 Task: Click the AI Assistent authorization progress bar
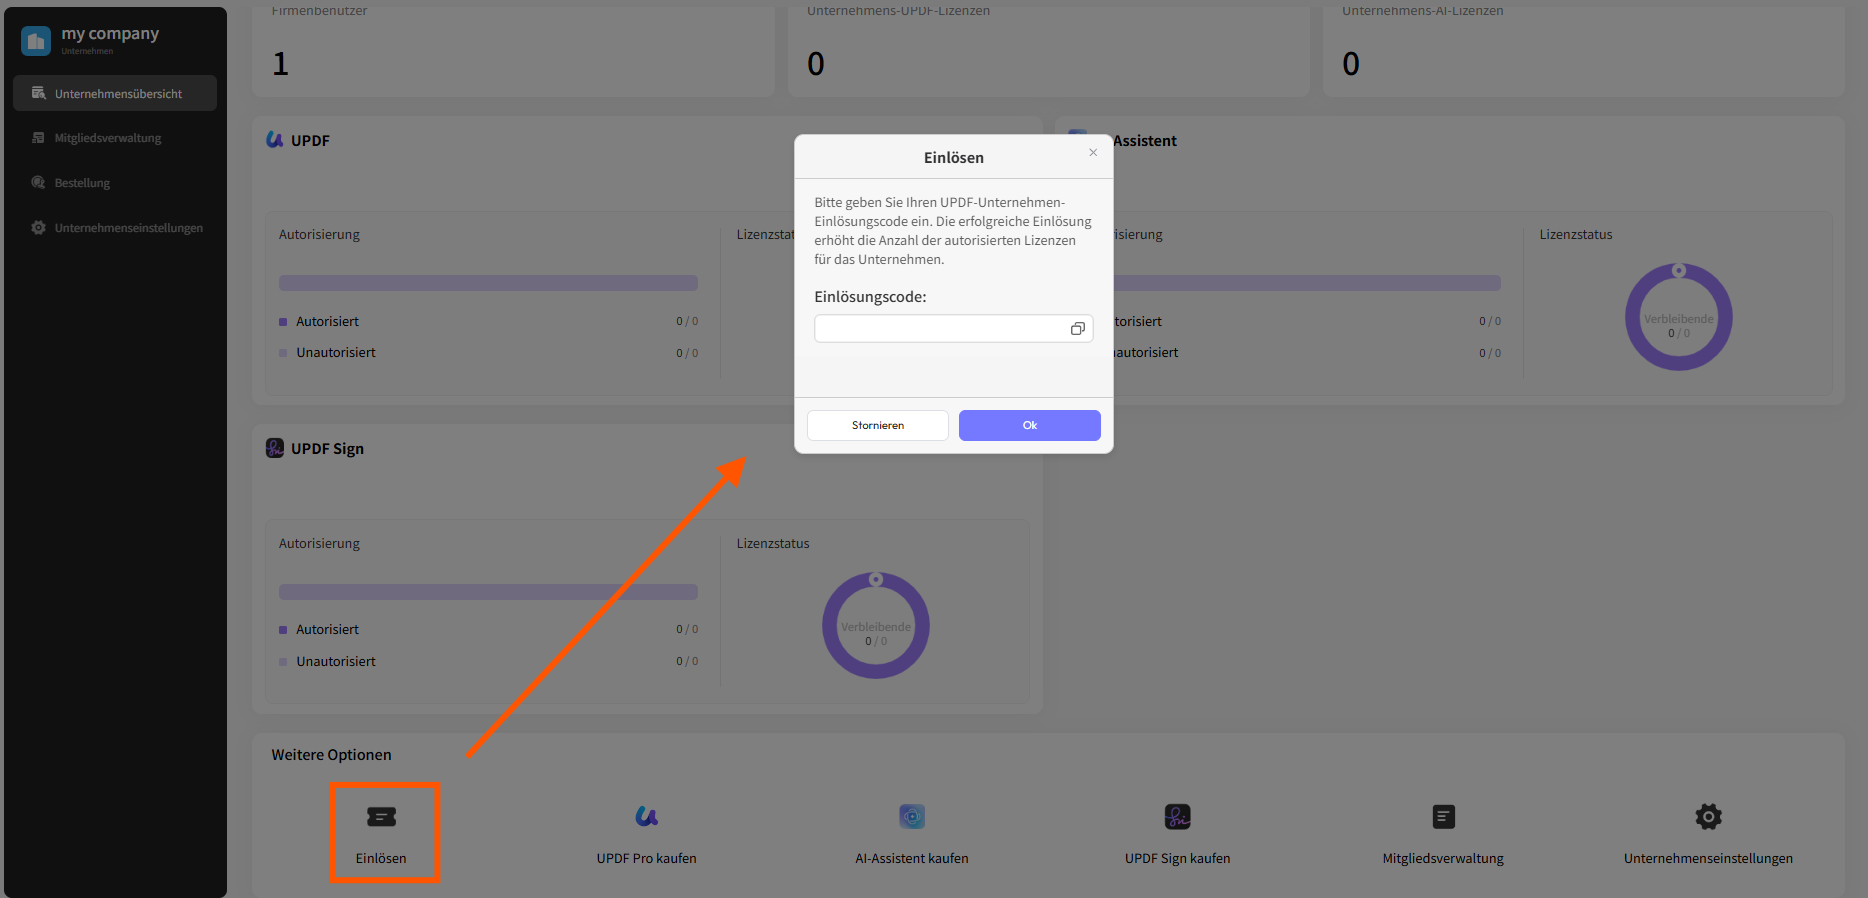(1307, 283)
